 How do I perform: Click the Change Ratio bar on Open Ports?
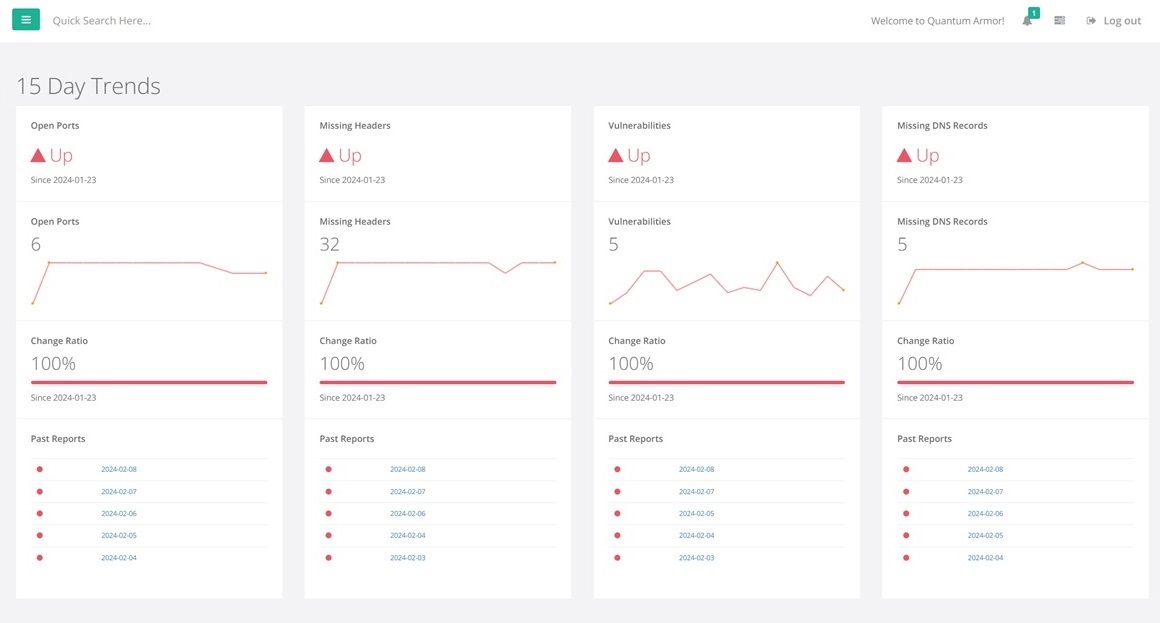(148, 381)
